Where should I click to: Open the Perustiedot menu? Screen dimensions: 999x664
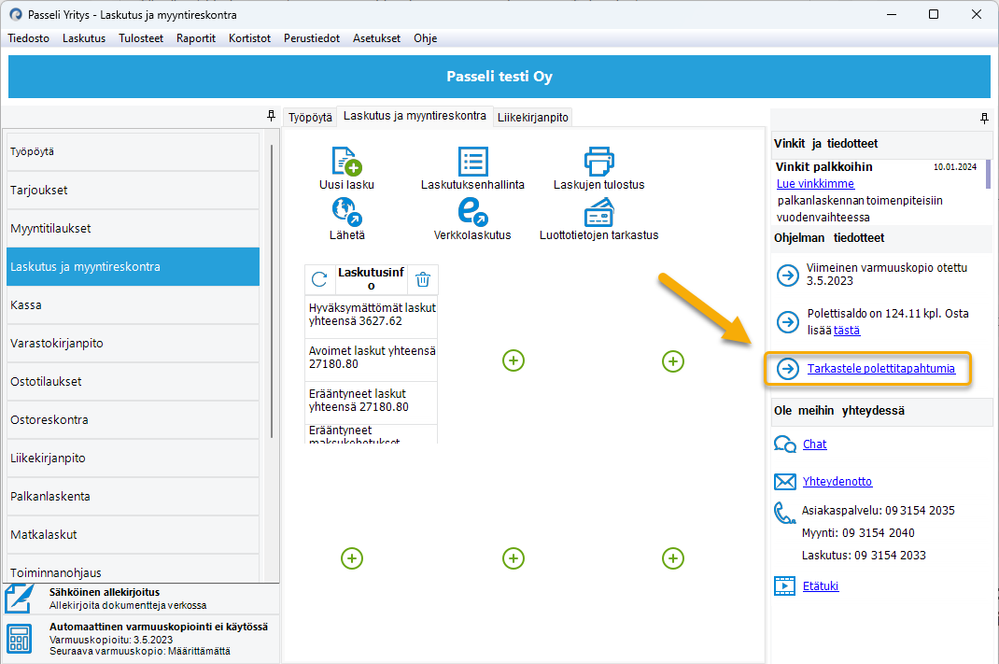pos(312,38)
